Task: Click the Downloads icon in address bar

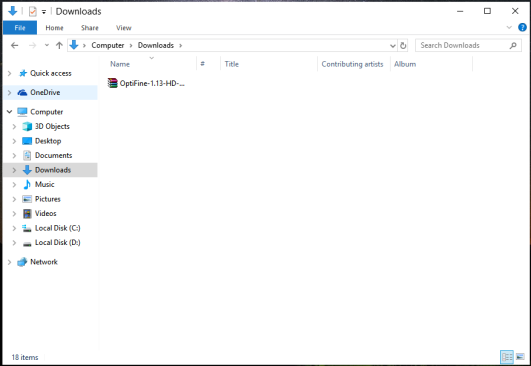Action: point(74,45)
